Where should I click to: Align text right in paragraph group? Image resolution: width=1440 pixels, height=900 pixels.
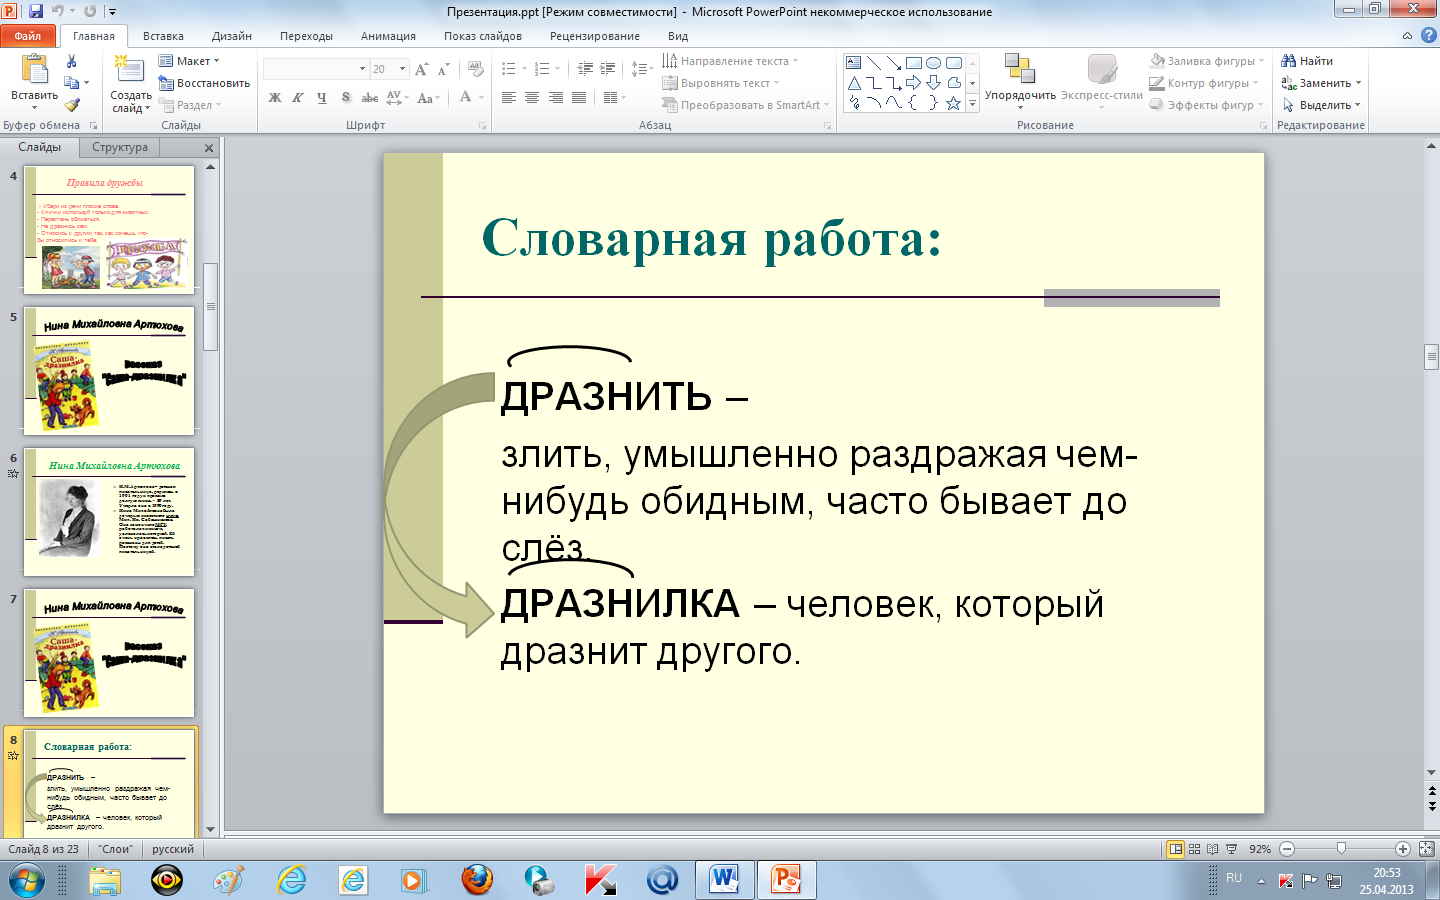[555, 97]
